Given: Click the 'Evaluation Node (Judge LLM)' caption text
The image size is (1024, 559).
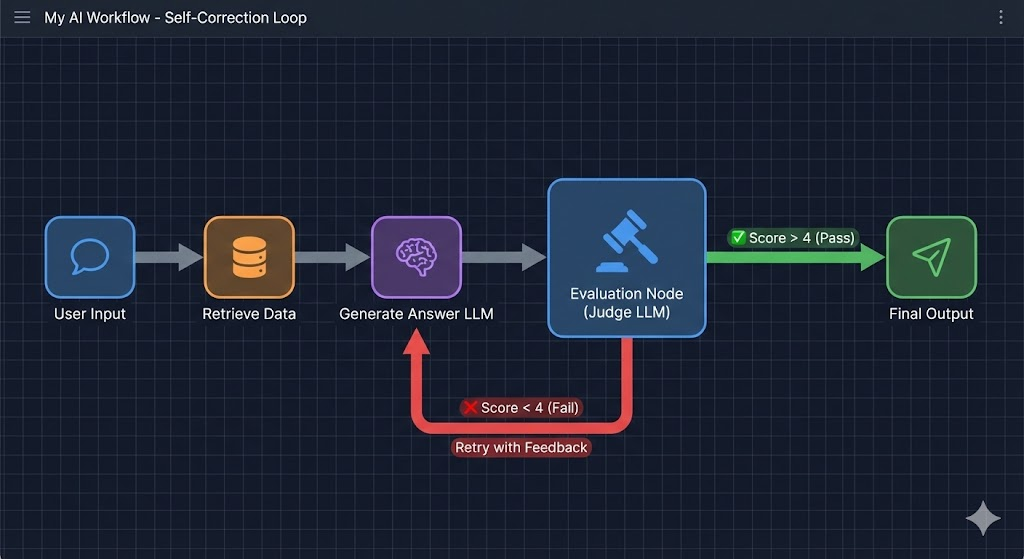Looking at the screenshot, I should tap(626, 303).
